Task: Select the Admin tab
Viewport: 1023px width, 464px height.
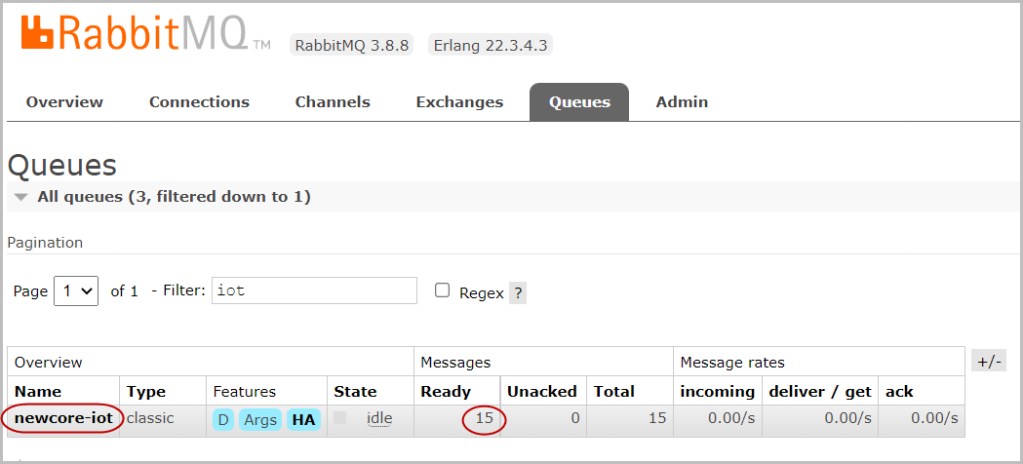Action: [x=681, y=102]
